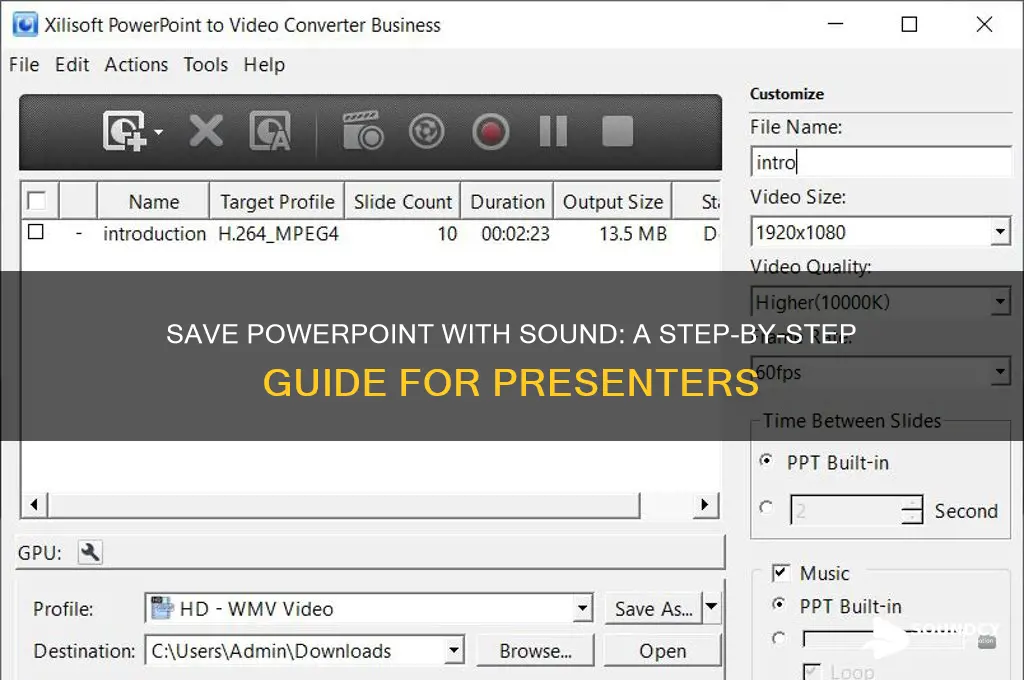This screenshot has height=680, width=1024.
Task: Select PPT Built-in radio under Music
Action: [x=778, y=604]
